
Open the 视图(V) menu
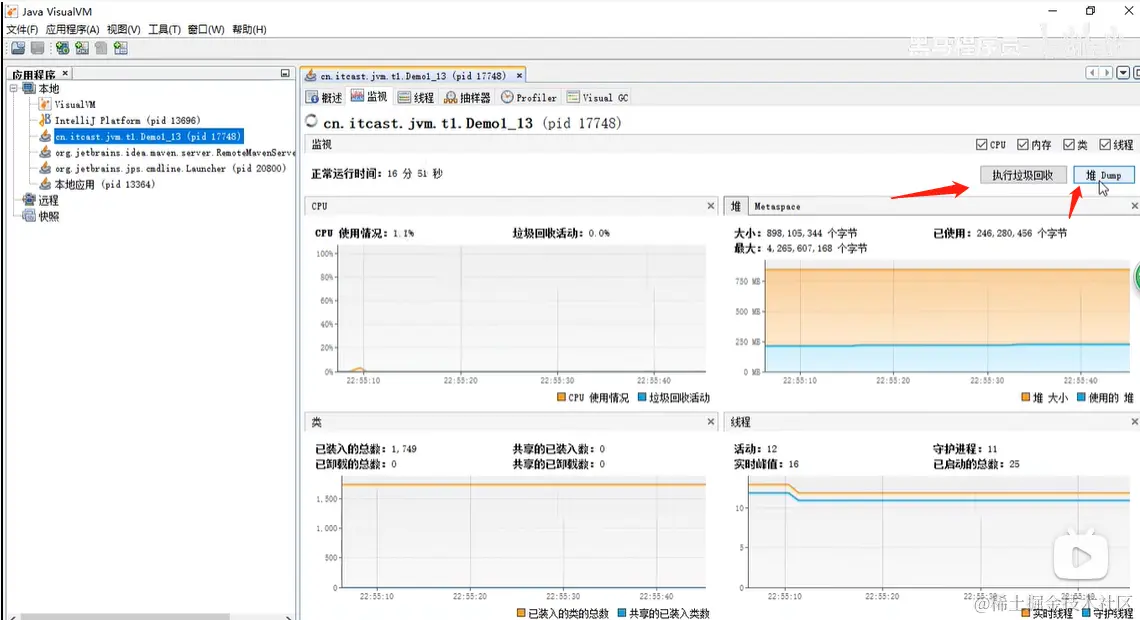(x=124, y=29)
